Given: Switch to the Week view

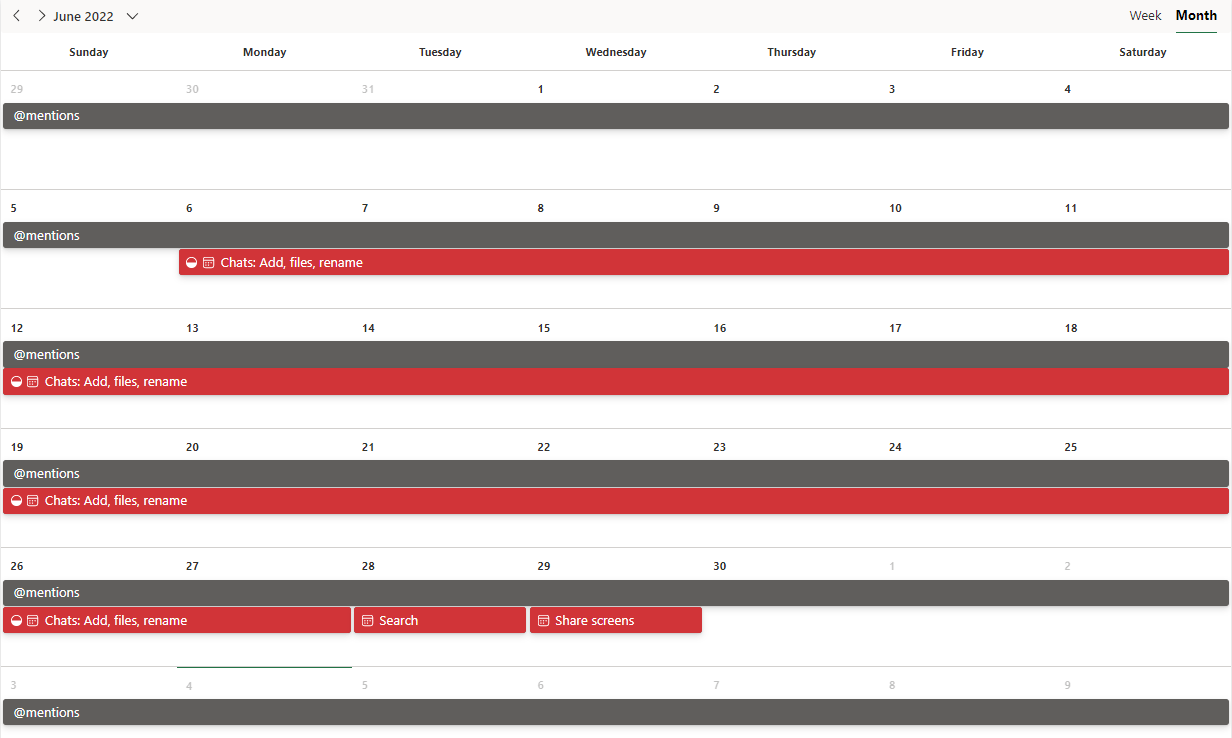Looking at the screenshot, I should pos(1145,16).
